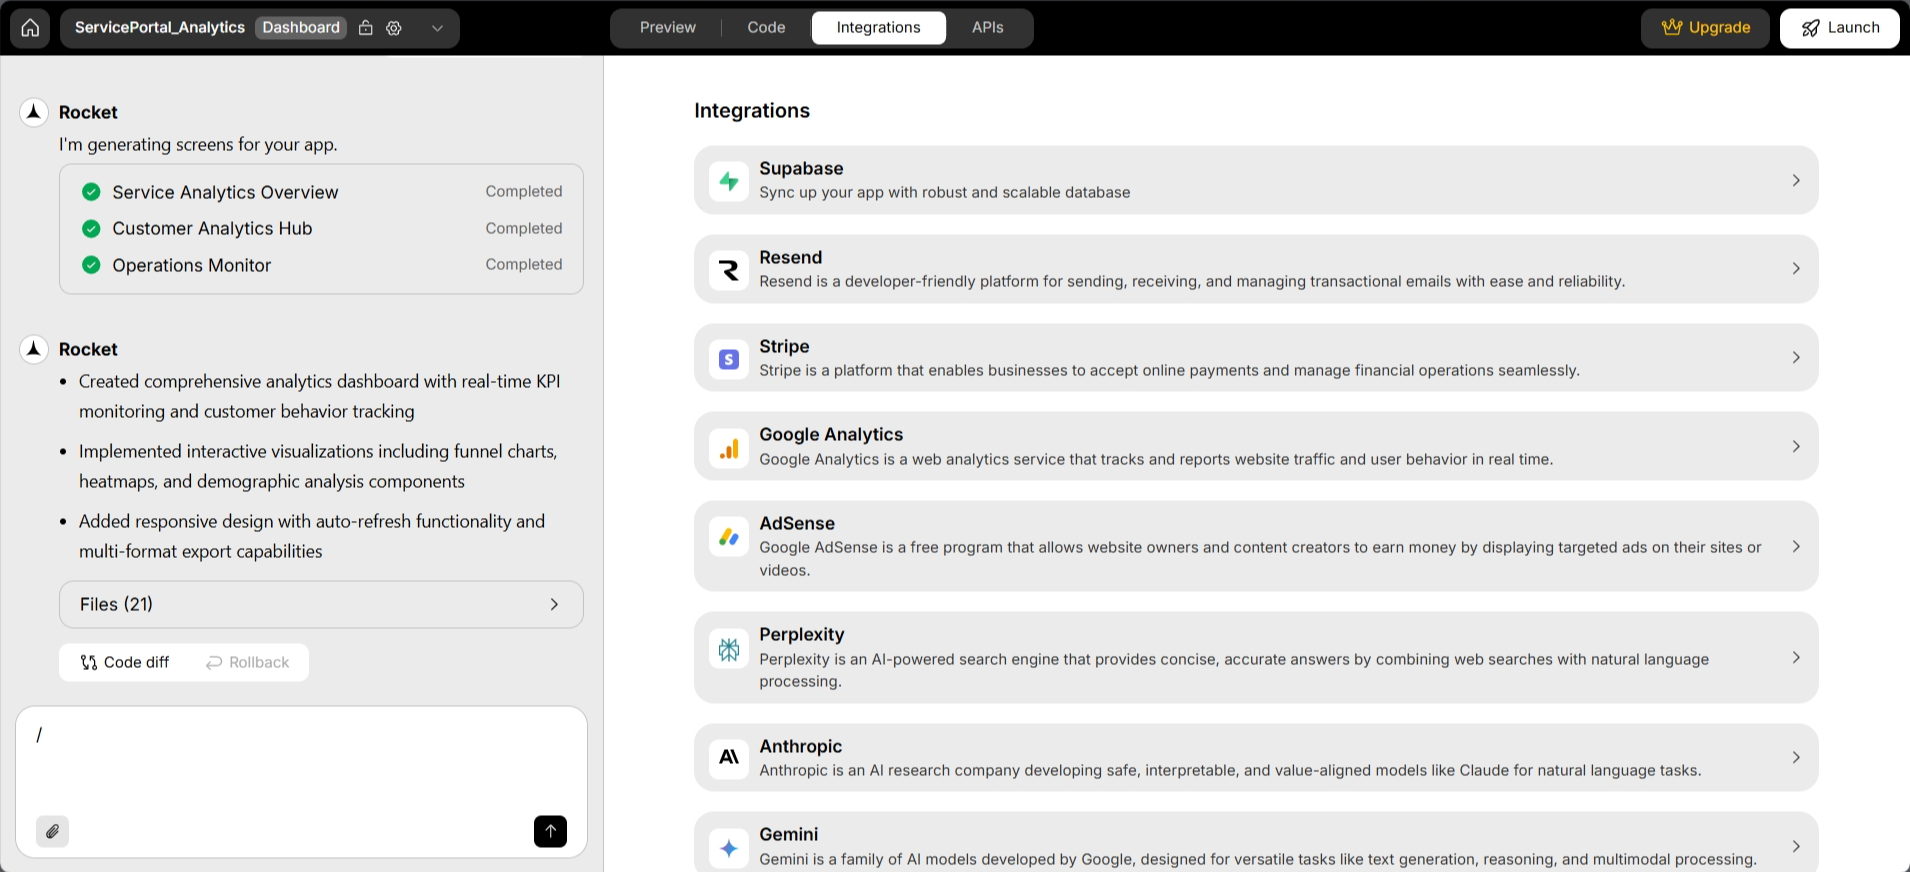
Task: Click the Resend logo icon
Action: (x=729, y=270)
